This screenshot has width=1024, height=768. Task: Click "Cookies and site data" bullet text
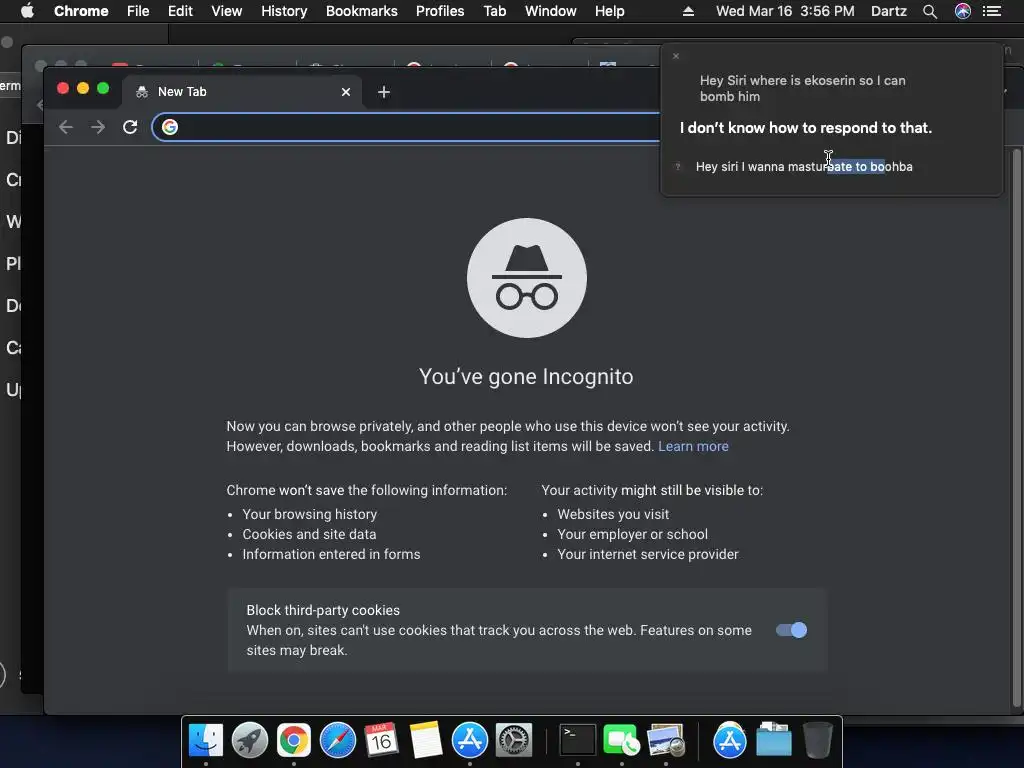click(x=310, y=534)
